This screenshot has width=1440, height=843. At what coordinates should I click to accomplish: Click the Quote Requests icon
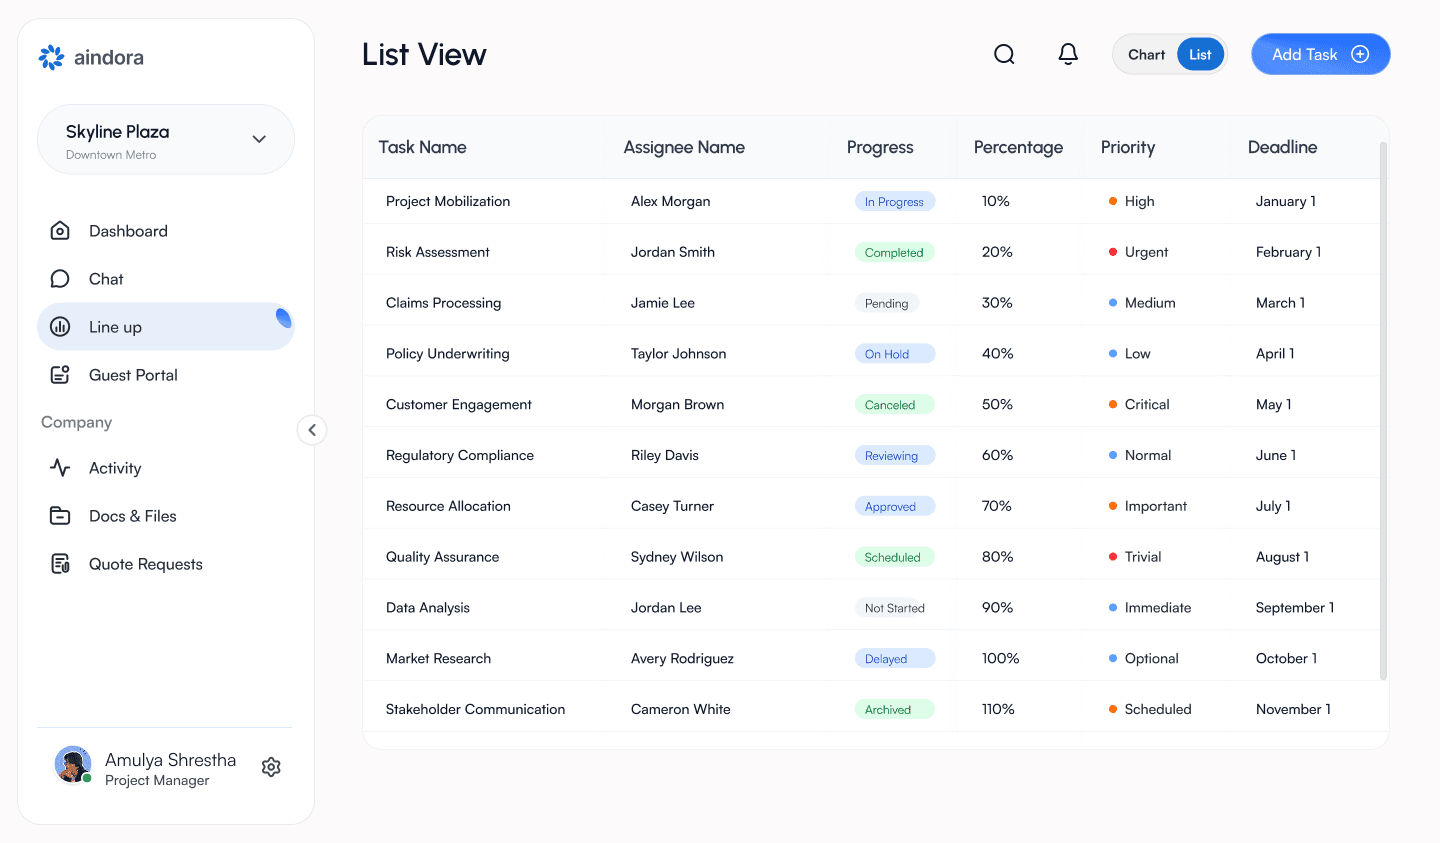tap(60, 564)
